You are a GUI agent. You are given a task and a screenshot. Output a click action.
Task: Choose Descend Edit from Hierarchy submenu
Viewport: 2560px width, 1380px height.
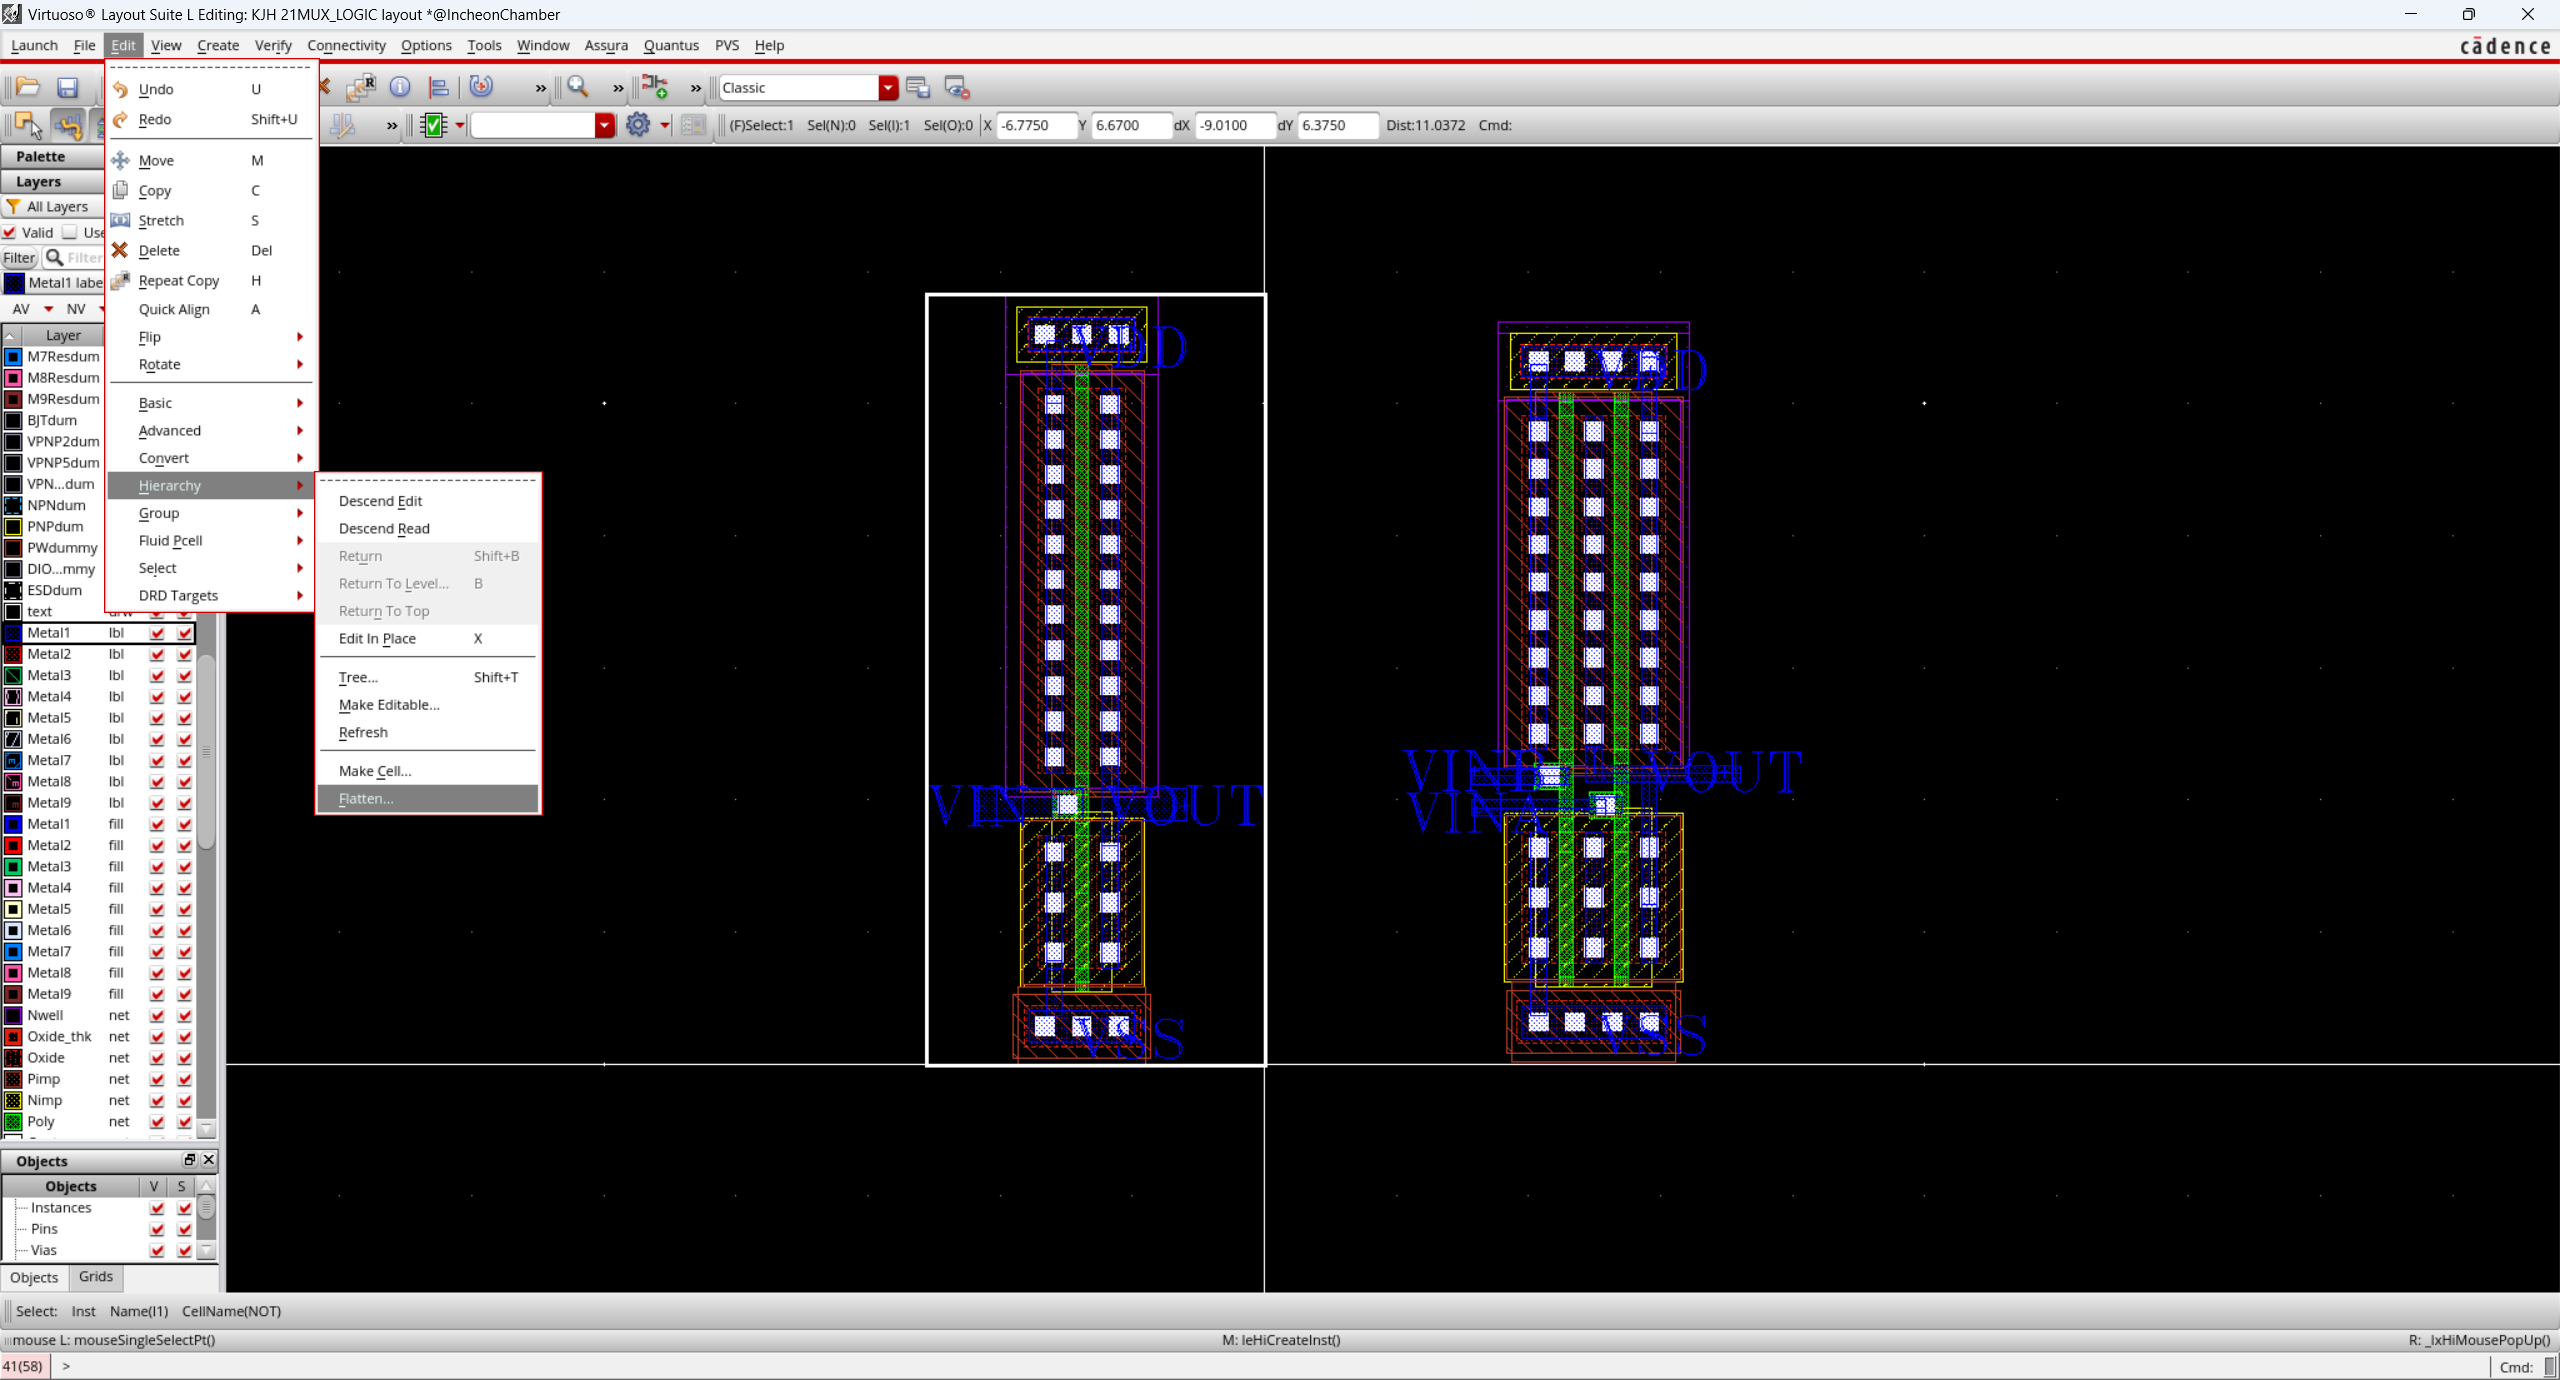tap(428, 501)
